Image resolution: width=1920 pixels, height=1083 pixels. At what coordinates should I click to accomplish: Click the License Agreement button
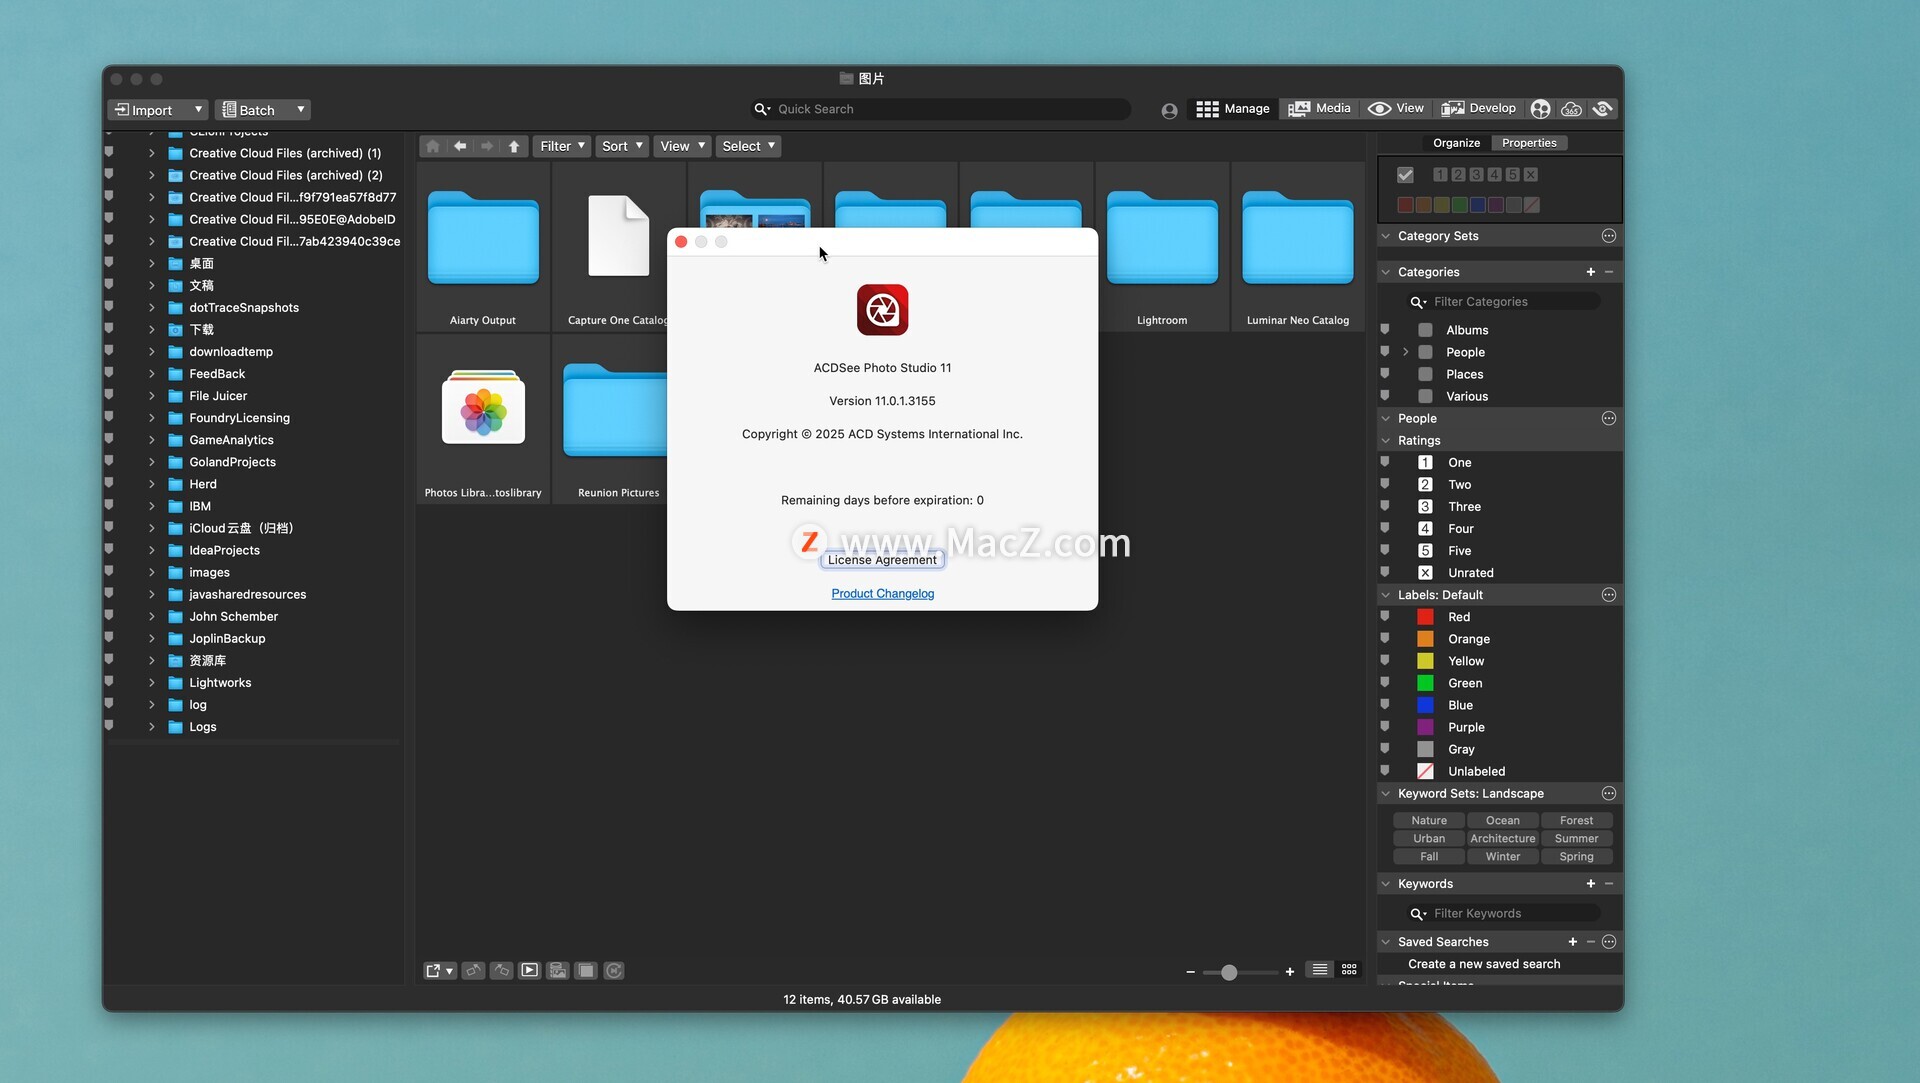pyautogui.click(x=882, y=560)
